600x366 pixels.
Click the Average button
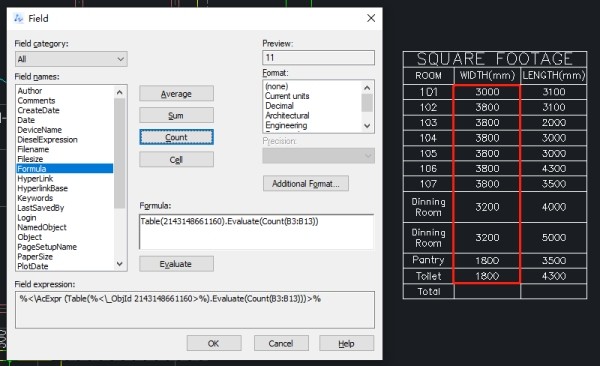176,94
